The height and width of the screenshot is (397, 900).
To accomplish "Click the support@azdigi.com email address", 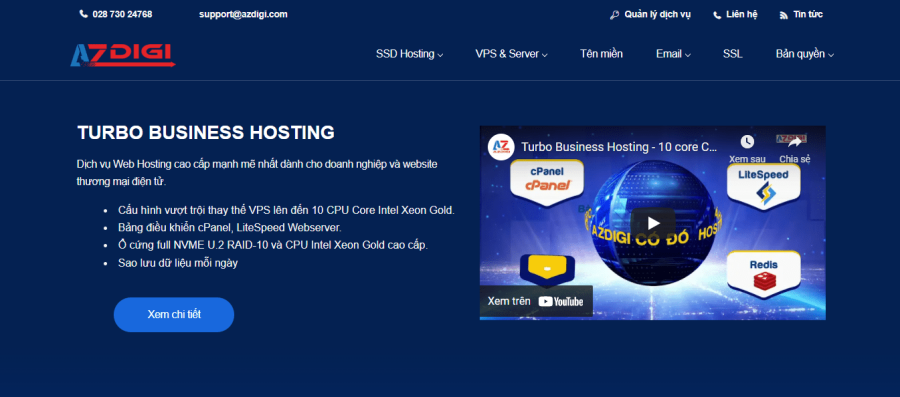I will 243,14.
